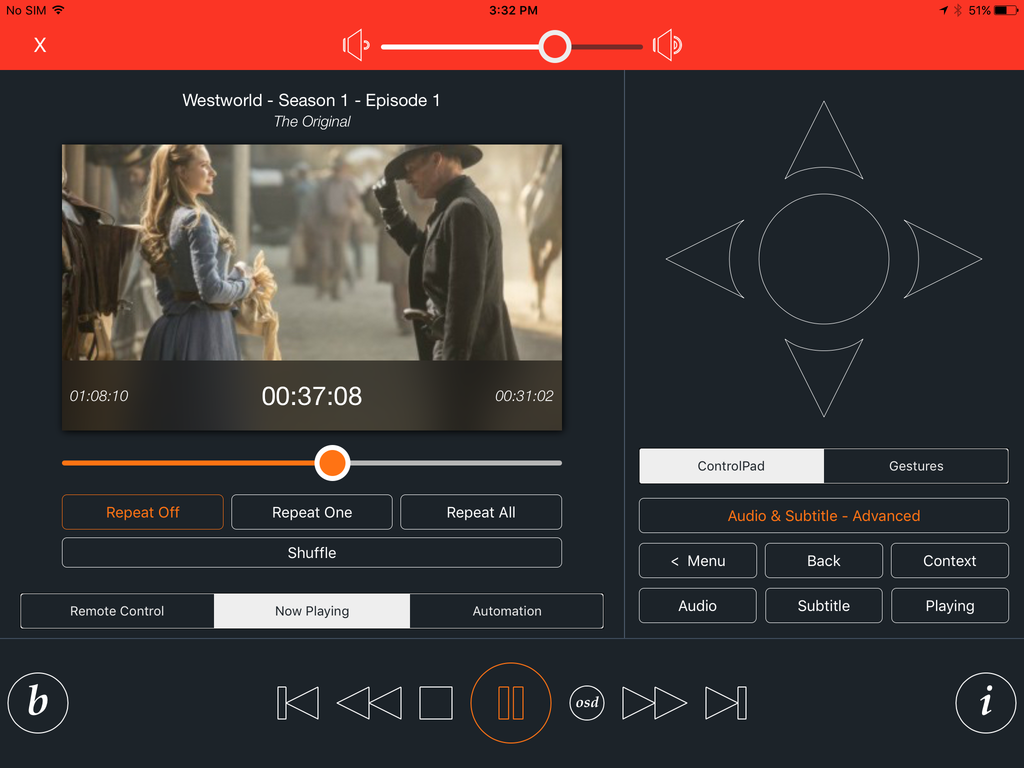Switch to the Automation tab

pyautogui.click(x=507, y=611)
